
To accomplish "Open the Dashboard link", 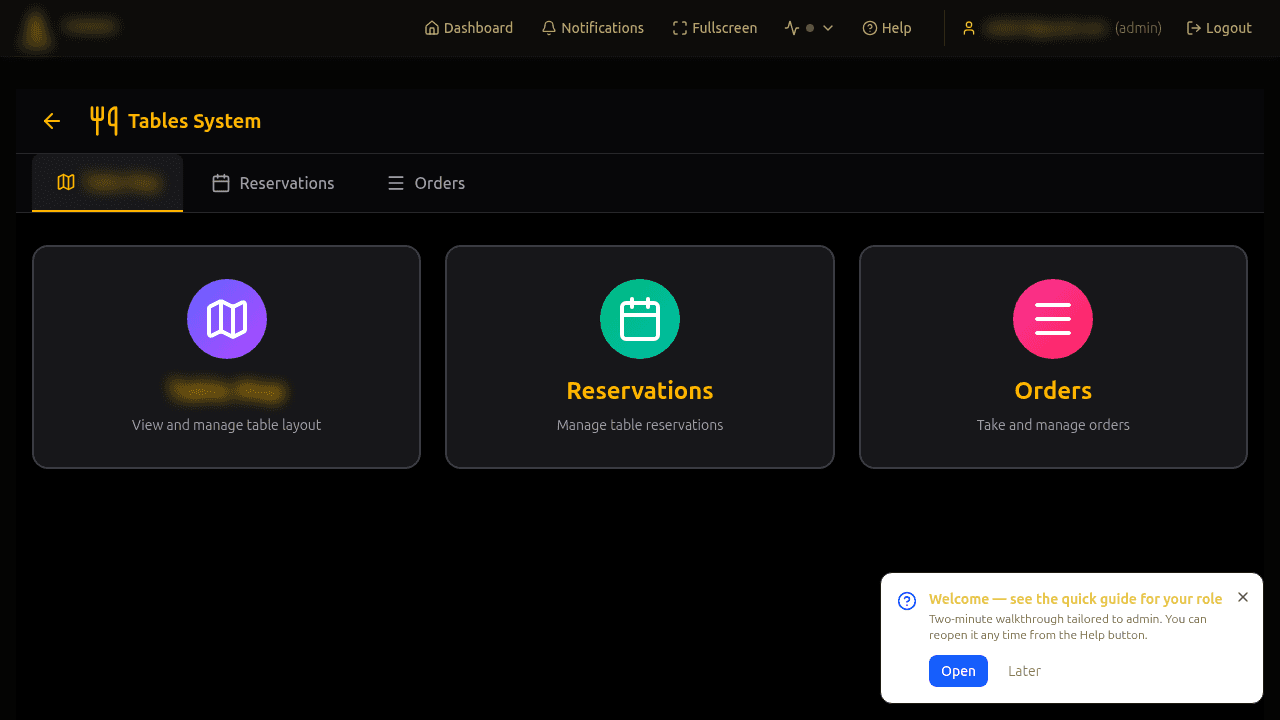I will pos(469,28).
